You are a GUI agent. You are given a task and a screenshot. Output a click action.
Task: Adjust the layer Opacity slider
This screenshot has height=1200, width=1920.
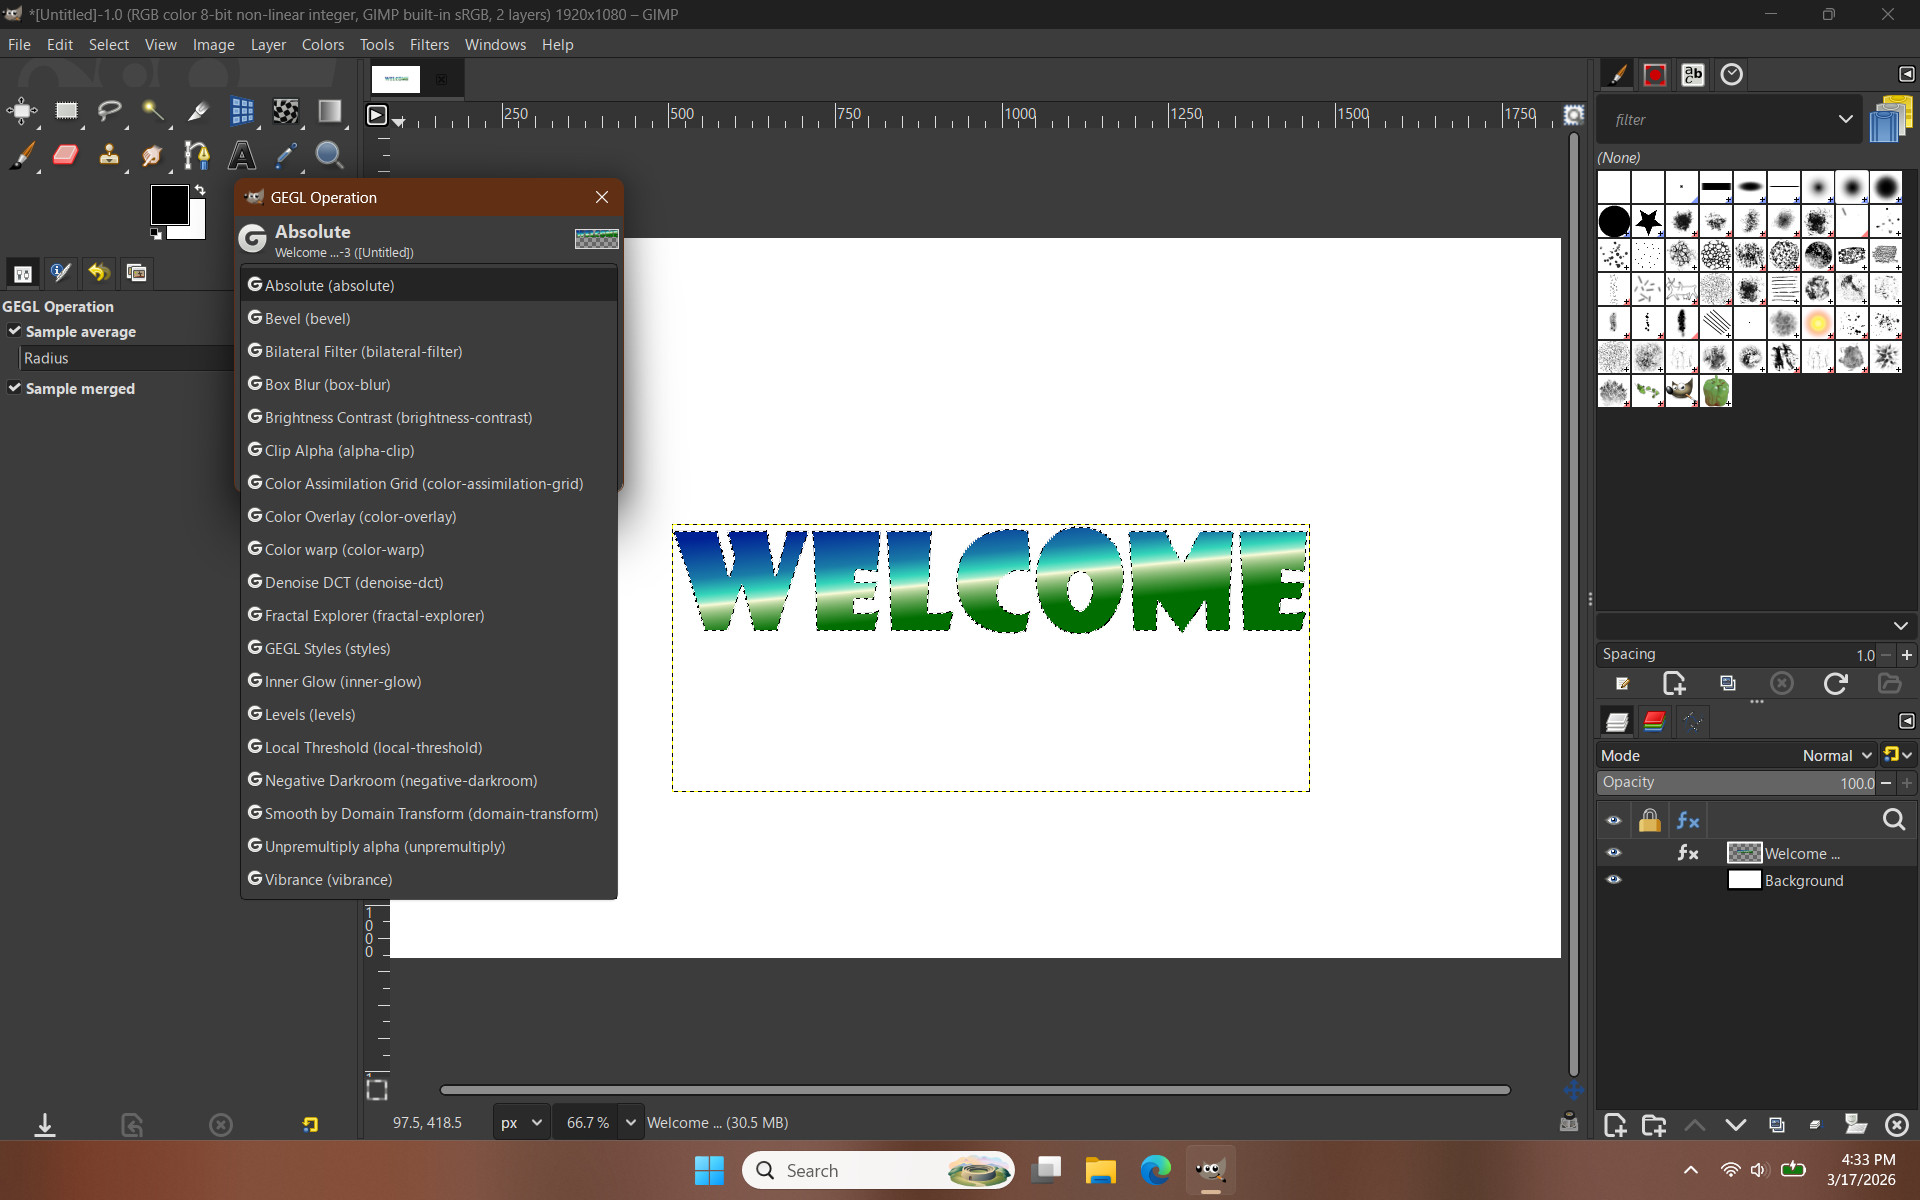point(1737,783)
